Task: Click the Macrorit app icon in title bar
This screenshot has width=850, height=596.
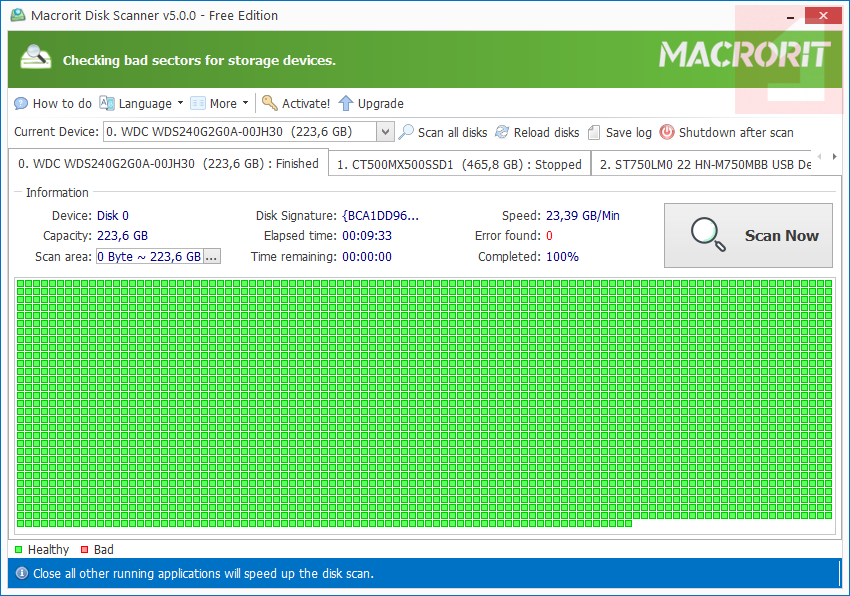Action: click(x=18, y=15)
